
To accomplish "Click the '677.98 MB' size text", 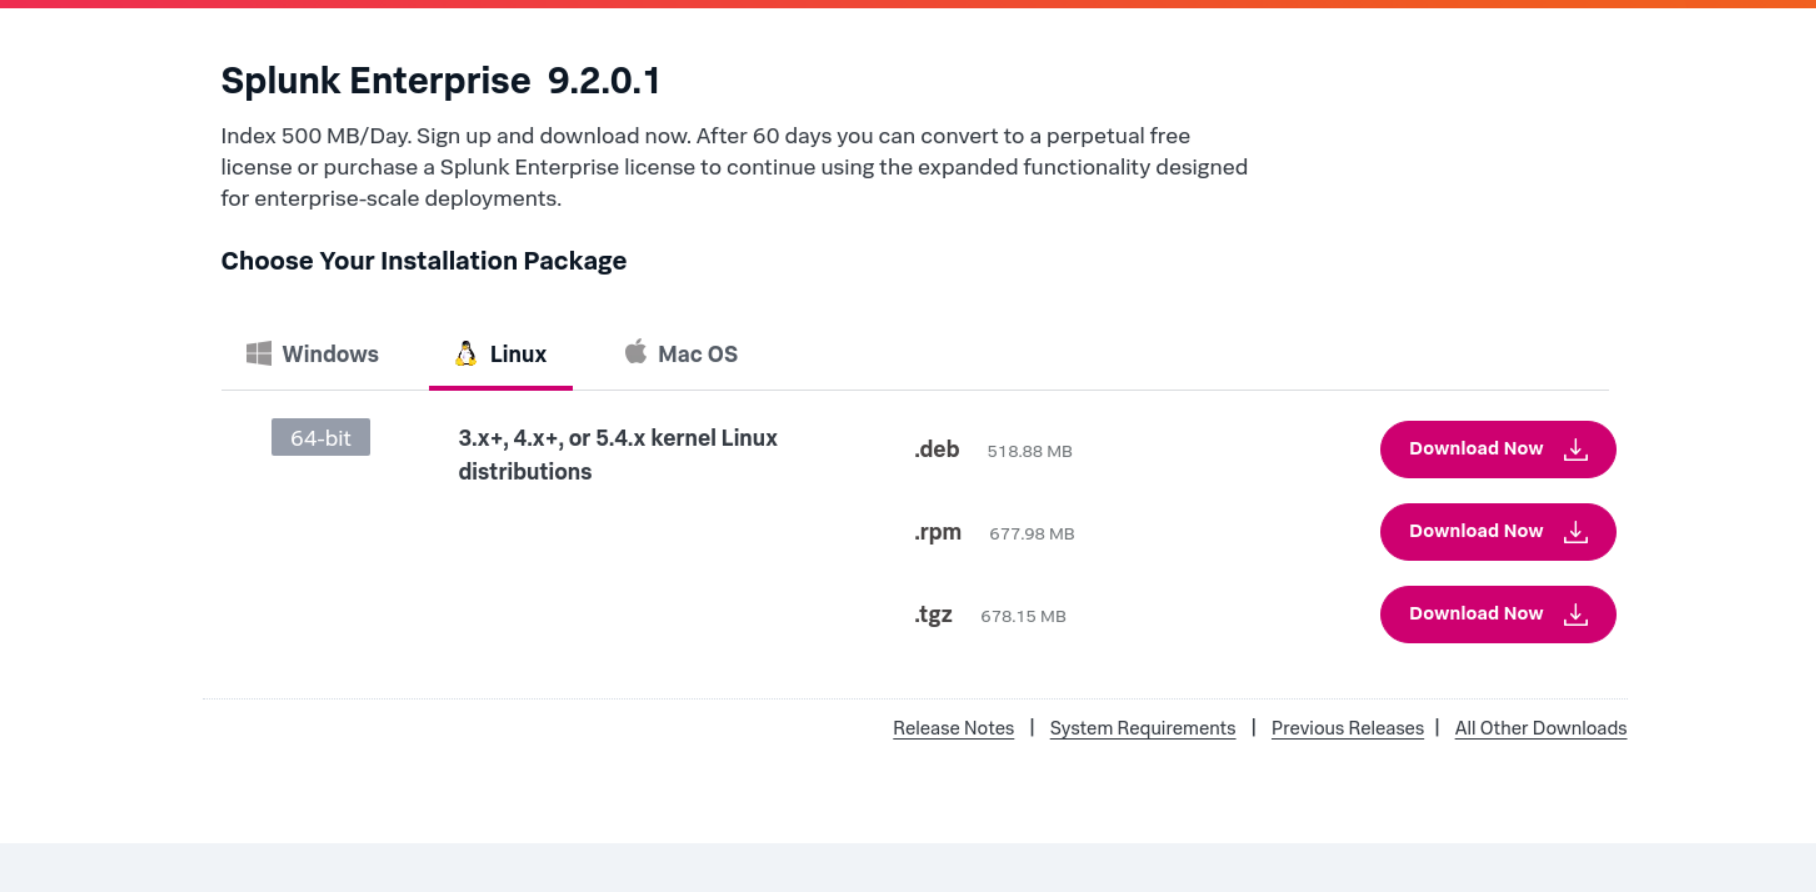I will click(x=1031, y=534).
